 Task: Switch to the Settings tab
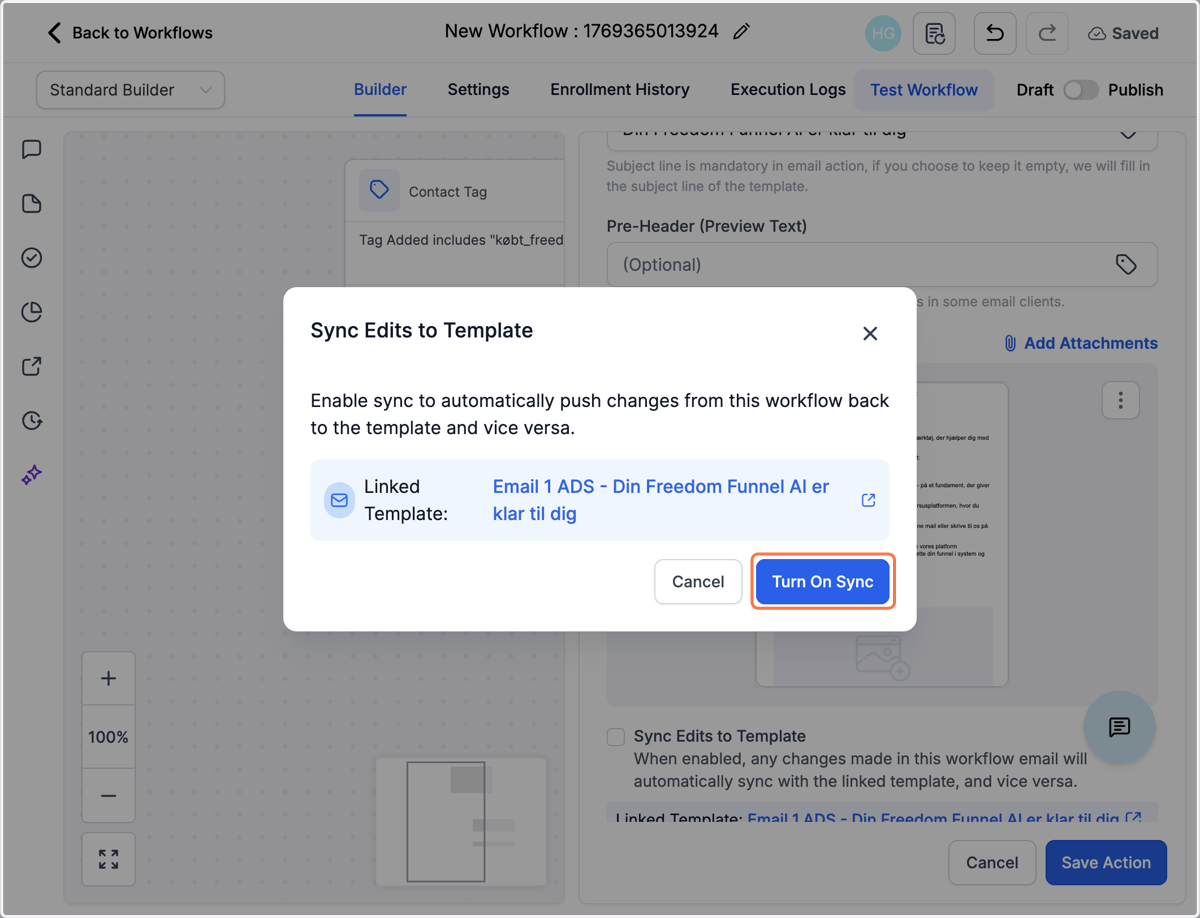coord(478,90)
